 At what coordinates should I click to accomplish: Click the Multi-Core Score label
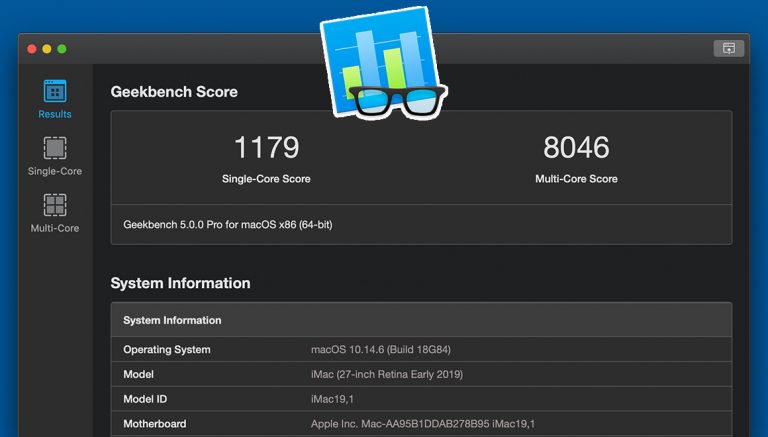click(576, 179)
